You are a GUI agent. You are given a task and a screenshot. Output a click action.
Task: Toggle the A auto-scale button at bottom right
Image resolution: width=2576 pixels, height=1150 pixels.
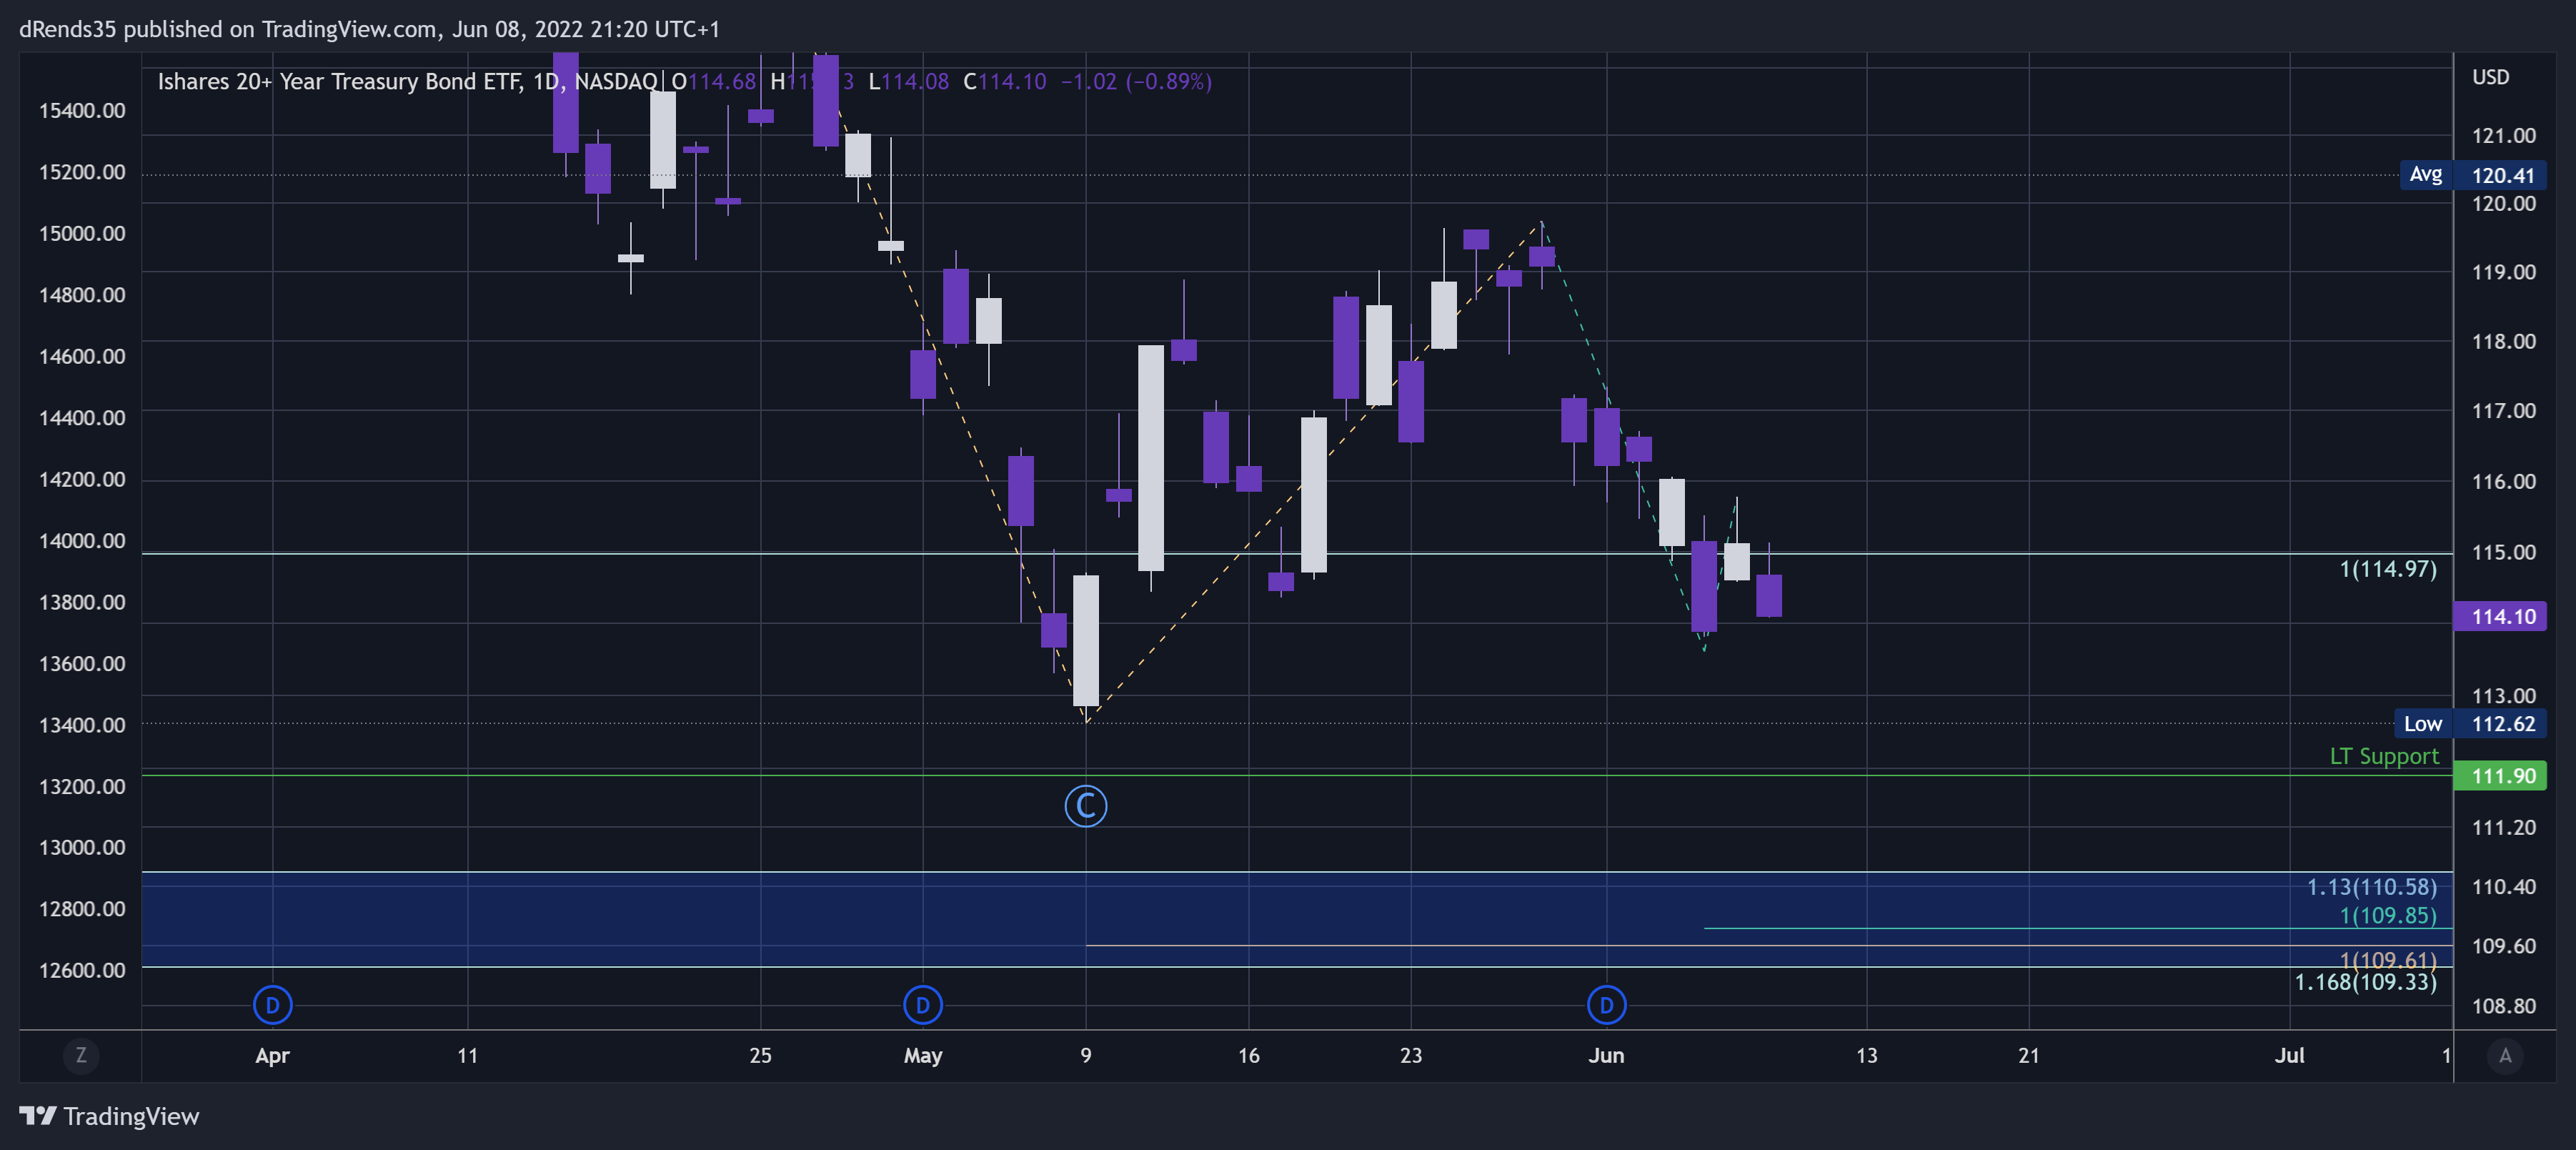click(x=2504, y=1055)
